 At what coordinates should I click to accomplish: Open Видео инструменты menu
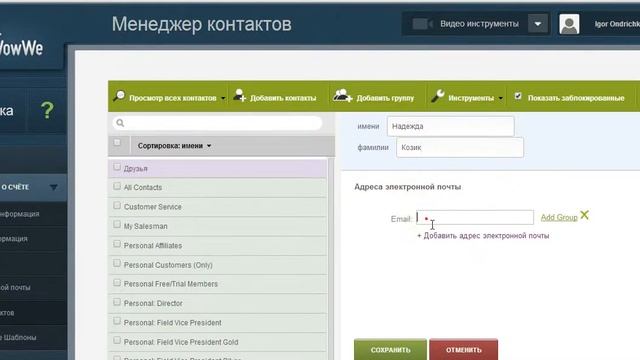pos(479,24)
